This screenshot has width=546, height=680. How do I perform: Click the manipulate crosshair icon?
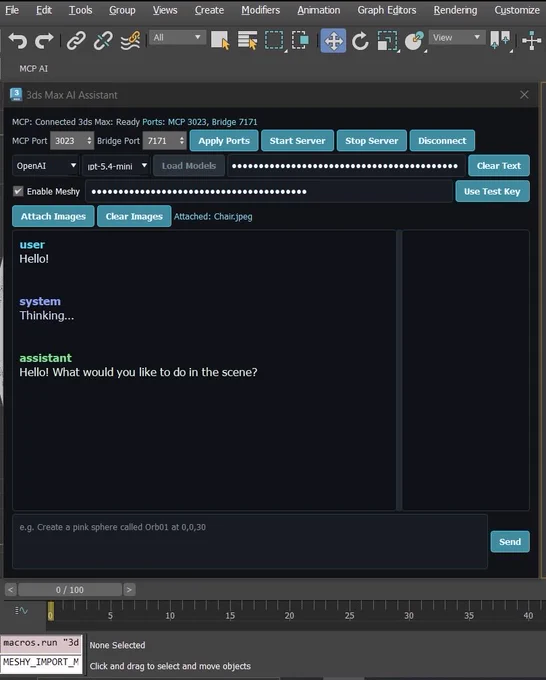click(532, 41)
